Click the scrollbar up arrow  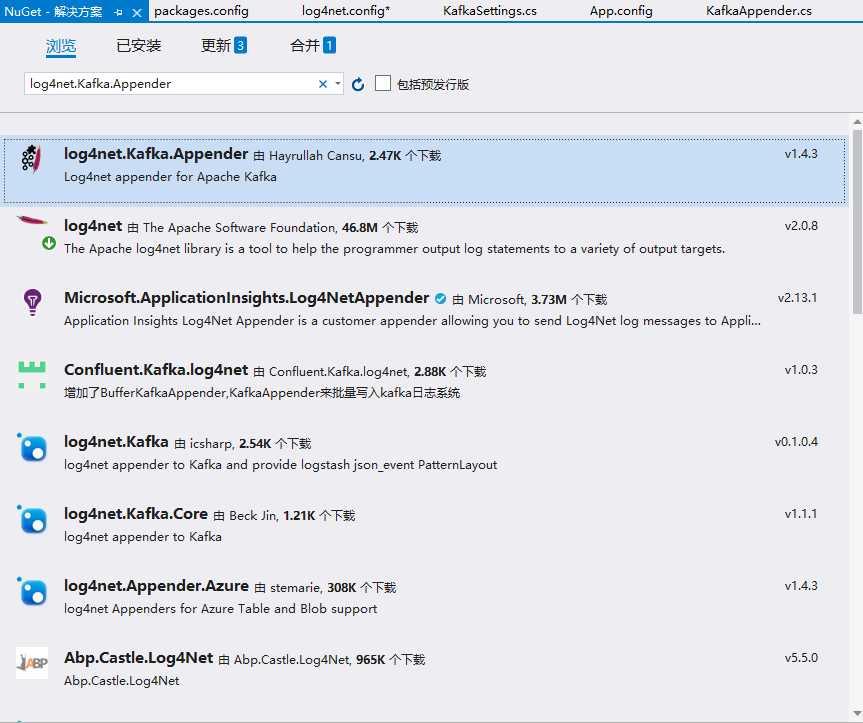click(857, 122)
